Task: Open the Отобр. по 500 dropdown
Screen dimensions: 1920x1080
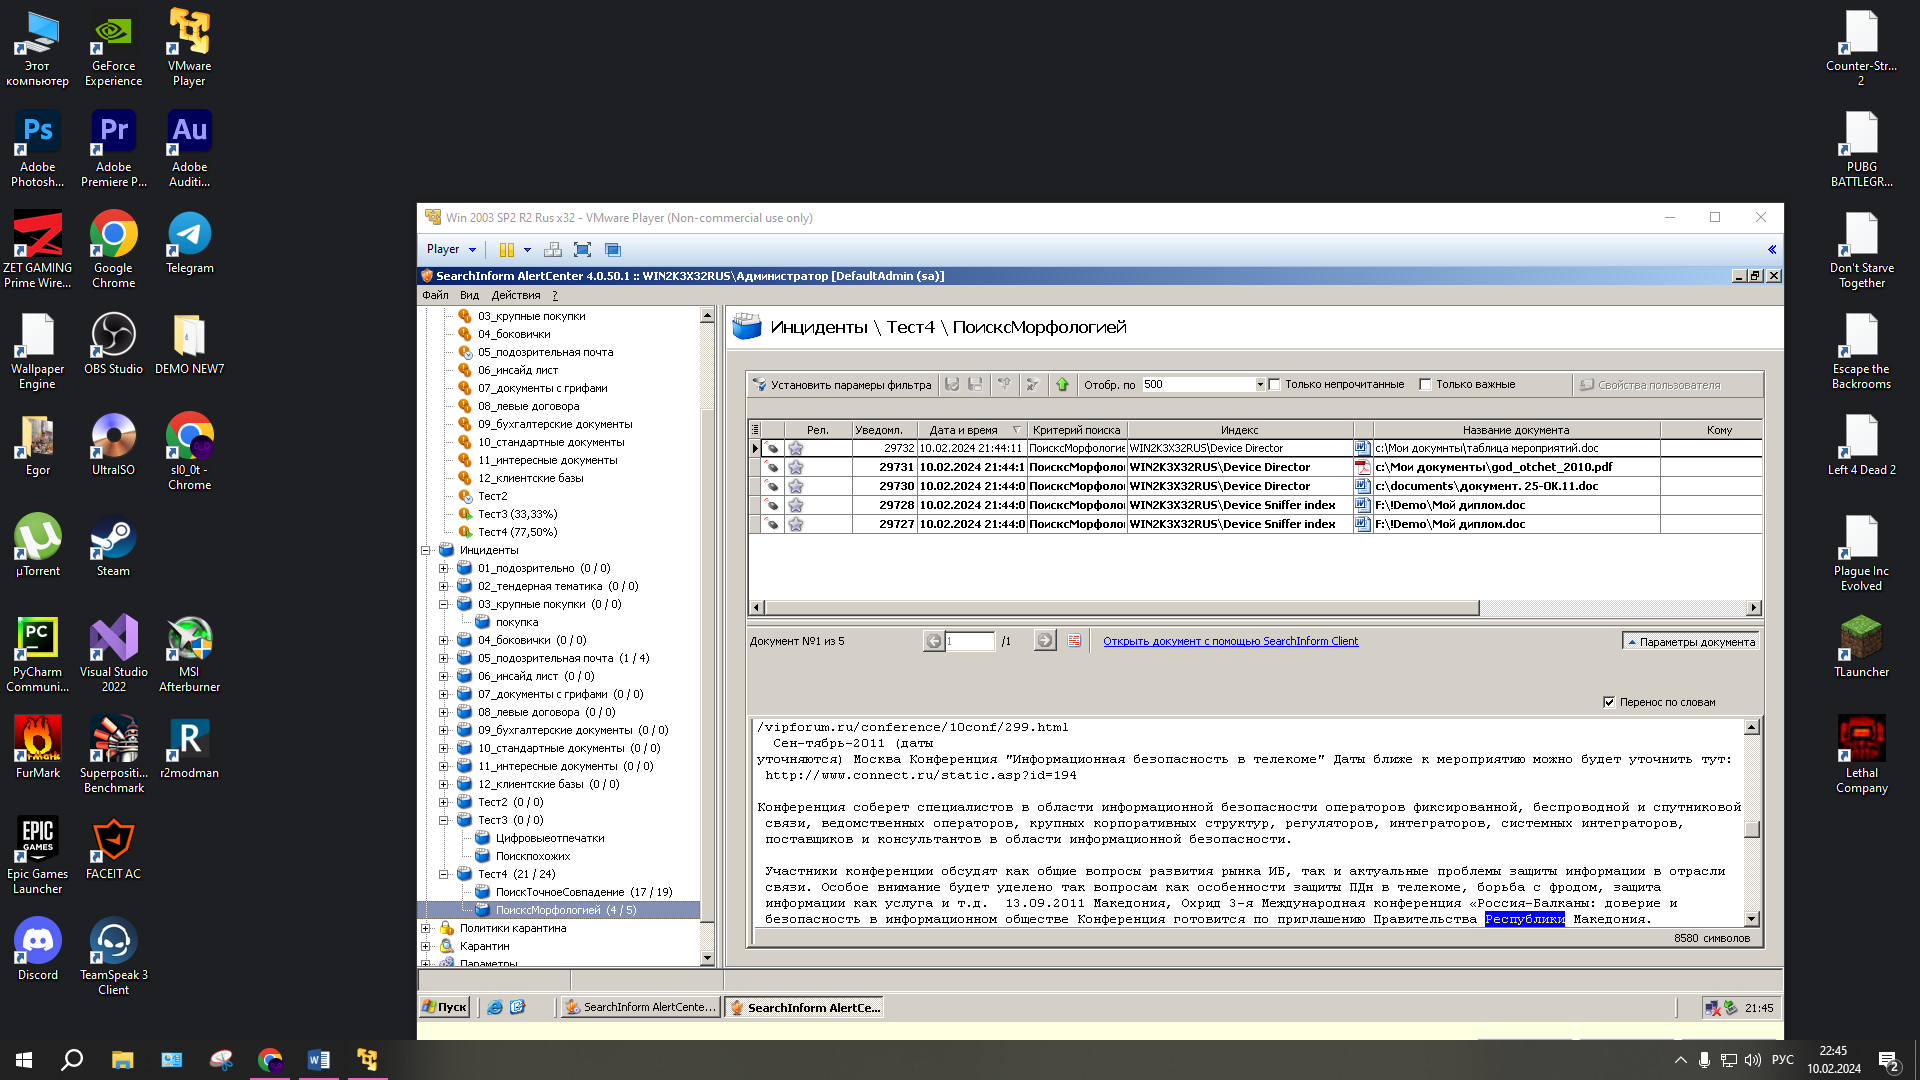Action: tap(1260, 385)
